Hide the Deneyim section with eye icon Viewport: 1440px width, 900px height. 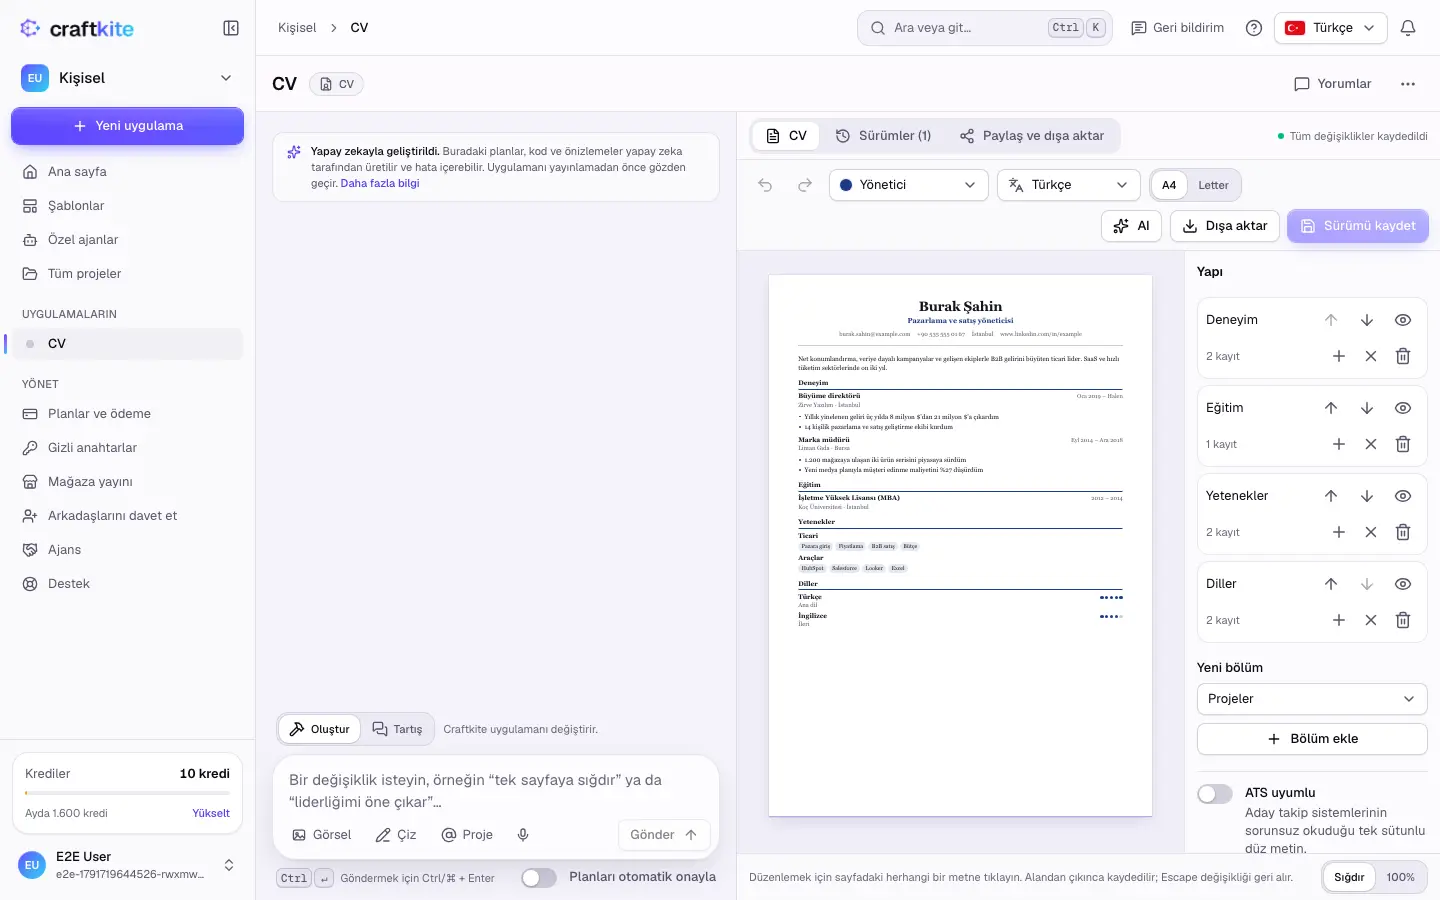tap(1403, 320)
